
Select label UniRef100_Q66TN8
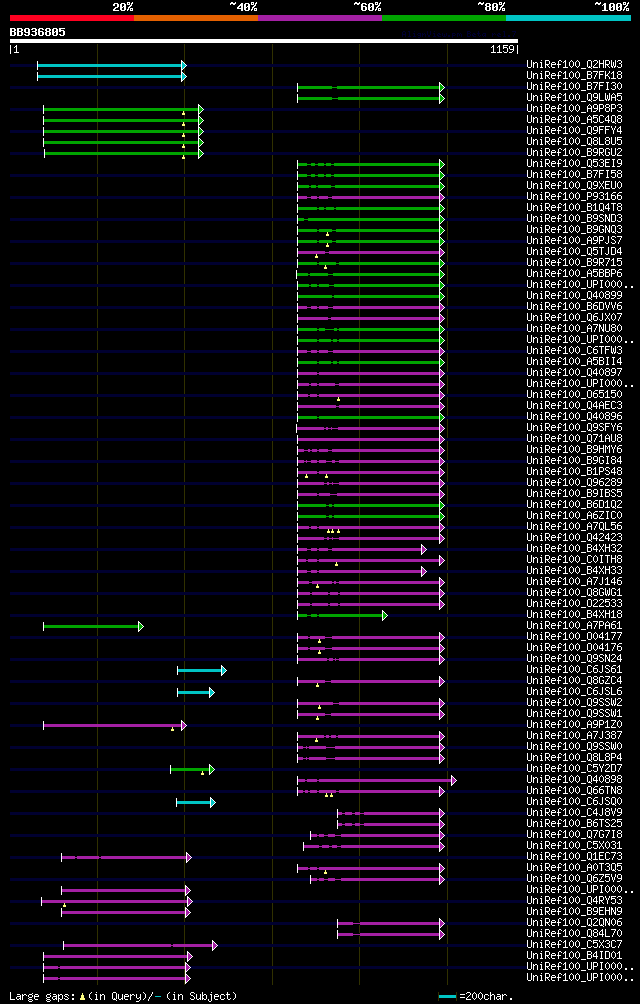point(574,790)
